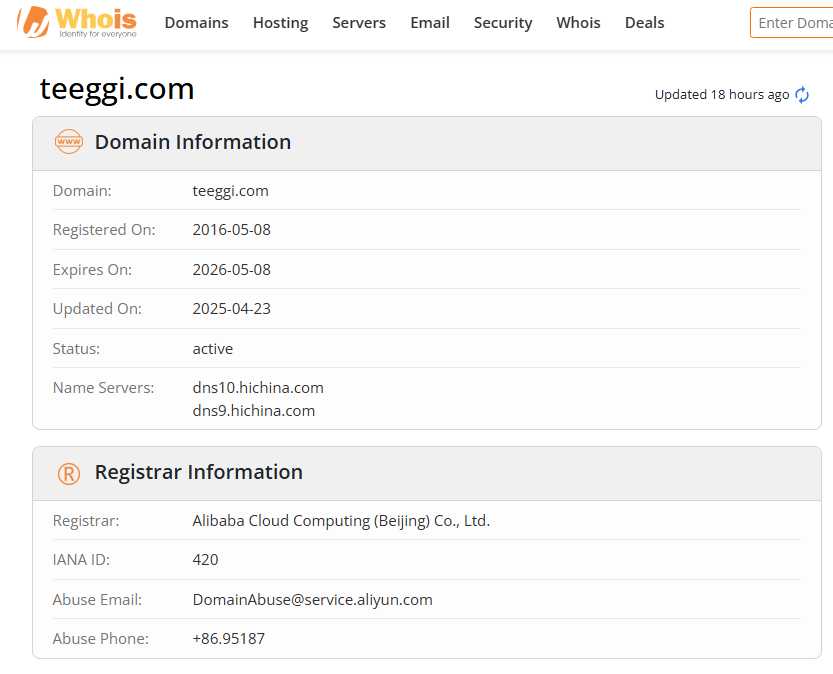Image resolution: width=833 pixels, height=674 pixels.
Task: Open the Hosting menu
Action: click(280, 22)
